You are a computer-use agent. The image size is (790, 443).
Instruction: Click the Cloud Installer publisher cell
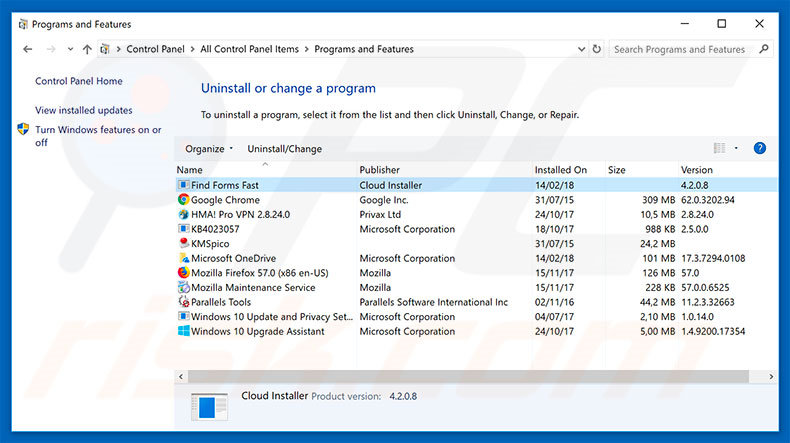(390, 185)
